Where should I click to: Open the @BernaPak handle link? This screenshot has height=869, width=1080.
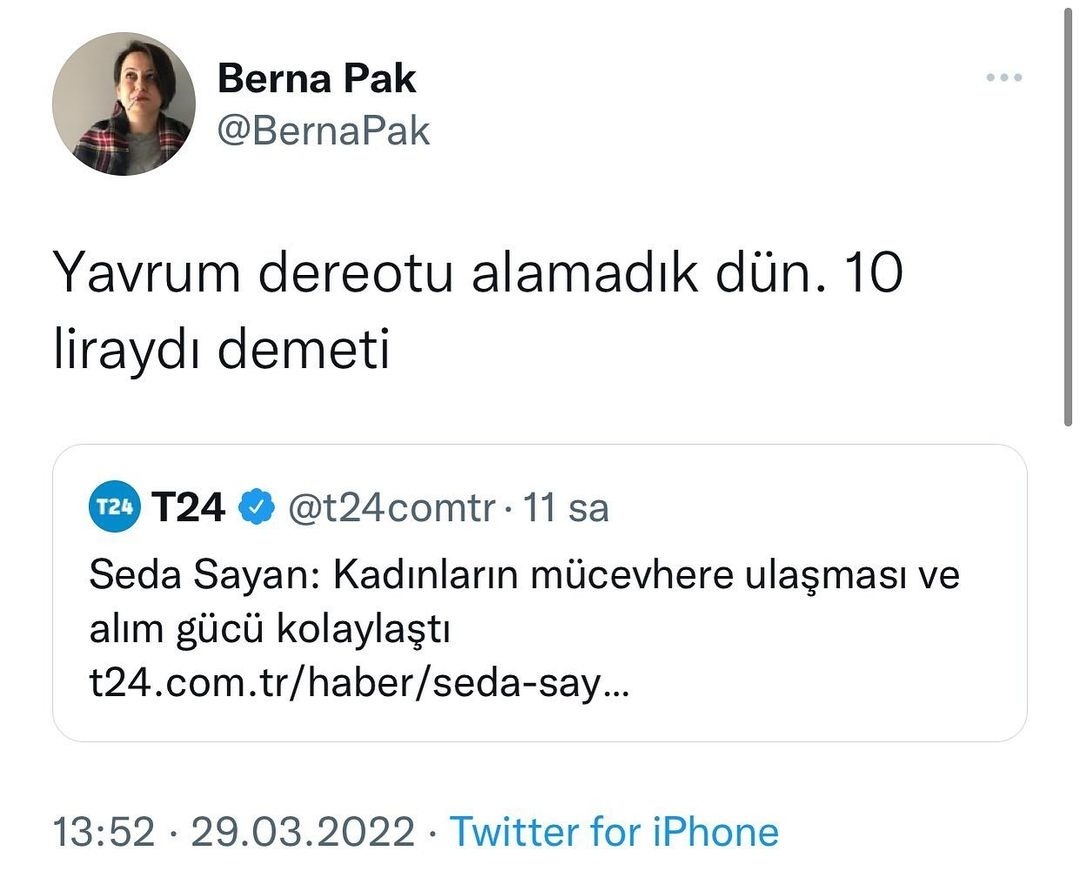coord(323,130)
